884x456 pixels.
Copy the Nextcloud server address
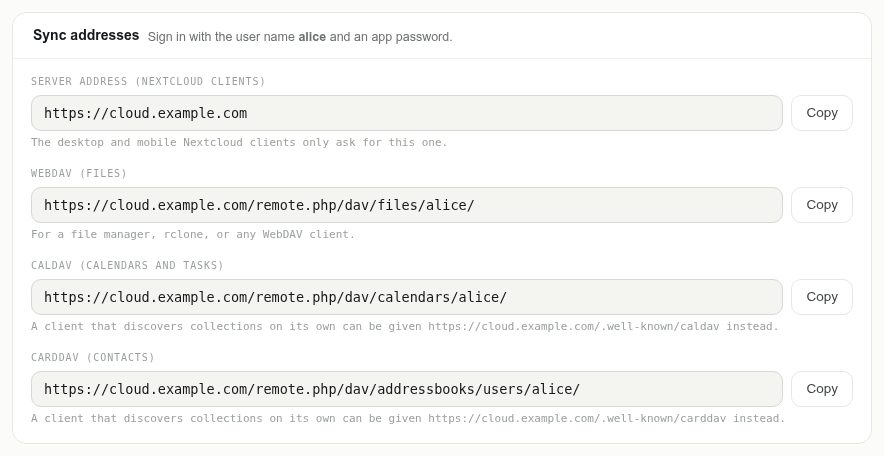coord(821,113)
